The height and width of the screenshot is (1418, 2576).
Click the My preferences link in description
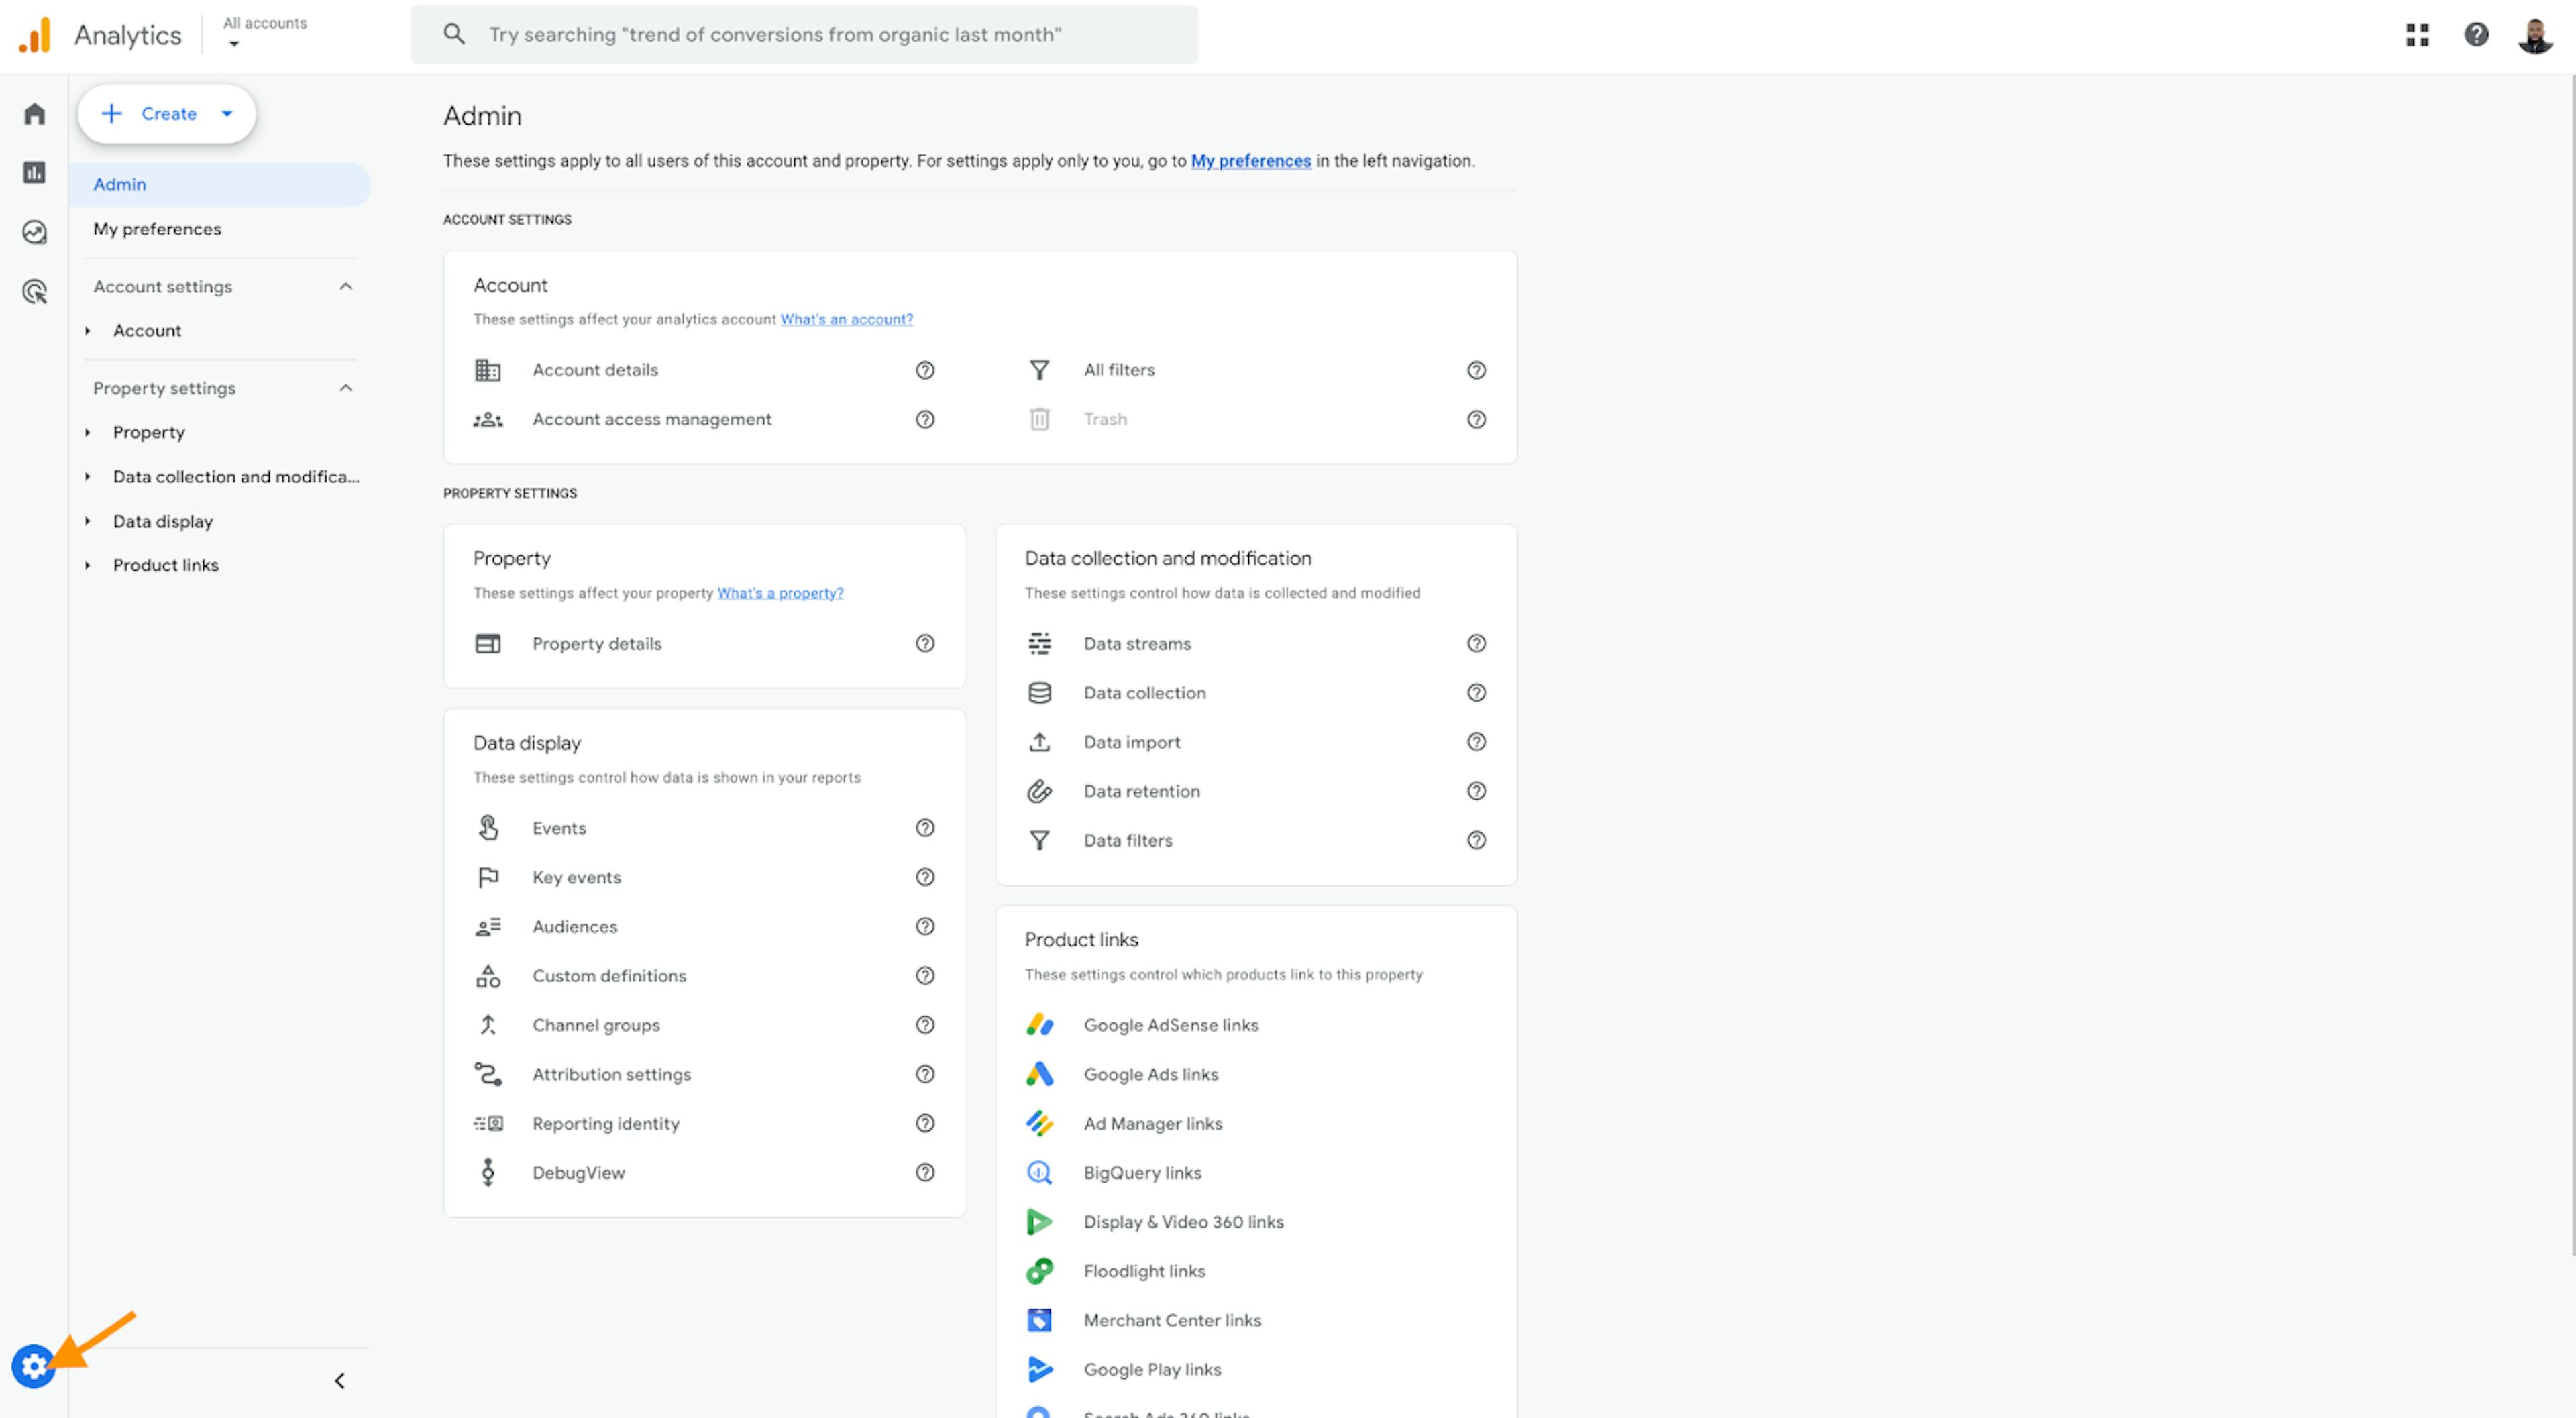pos(1250,161)
